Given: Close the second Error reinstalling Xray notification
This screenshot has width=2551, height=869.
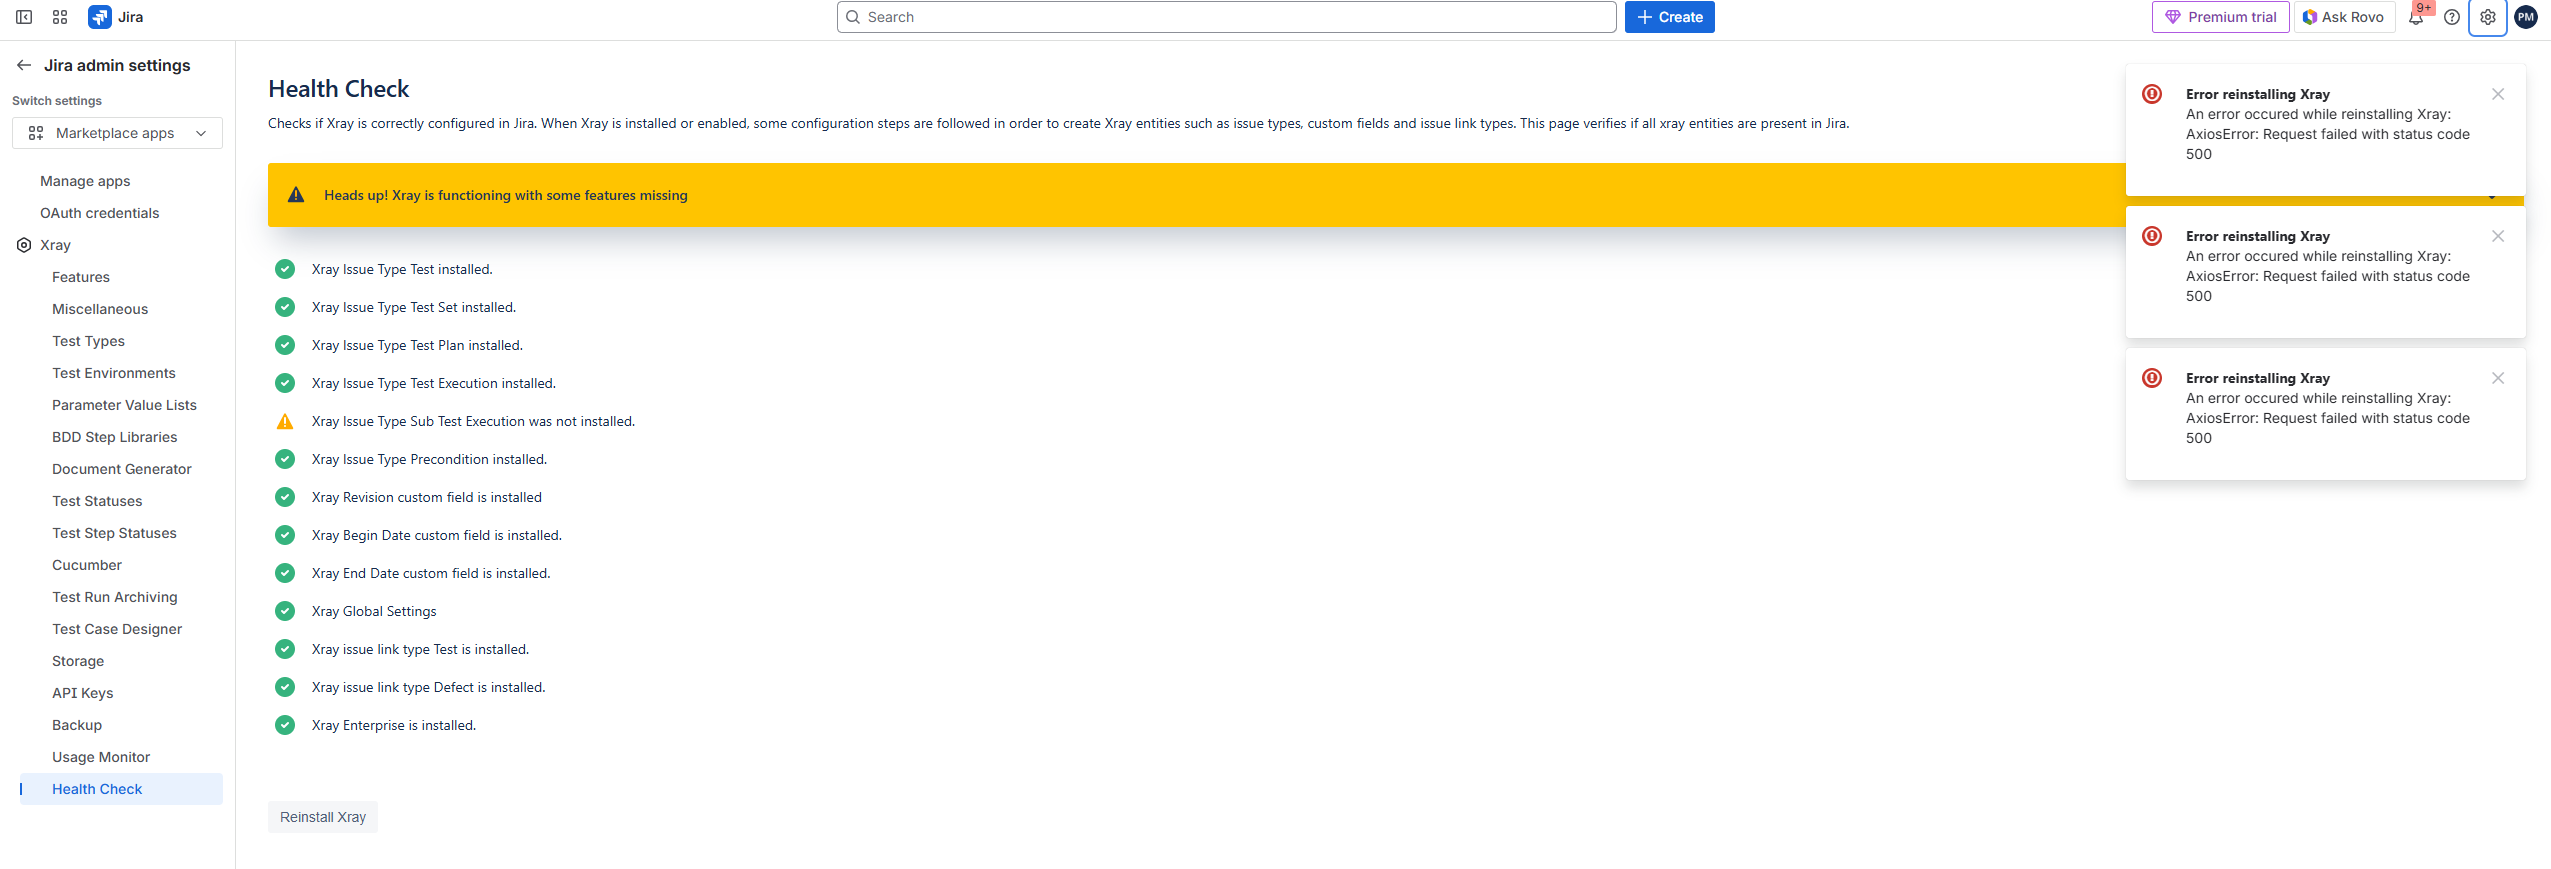Looking at the screenshot, I should [x=2498, y=236].
